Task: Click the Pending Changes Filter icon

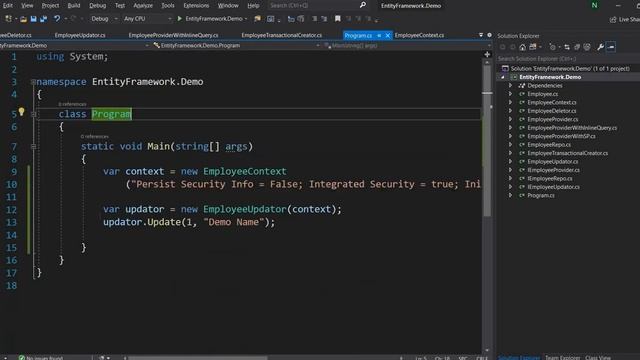Action: click(553, 47)
